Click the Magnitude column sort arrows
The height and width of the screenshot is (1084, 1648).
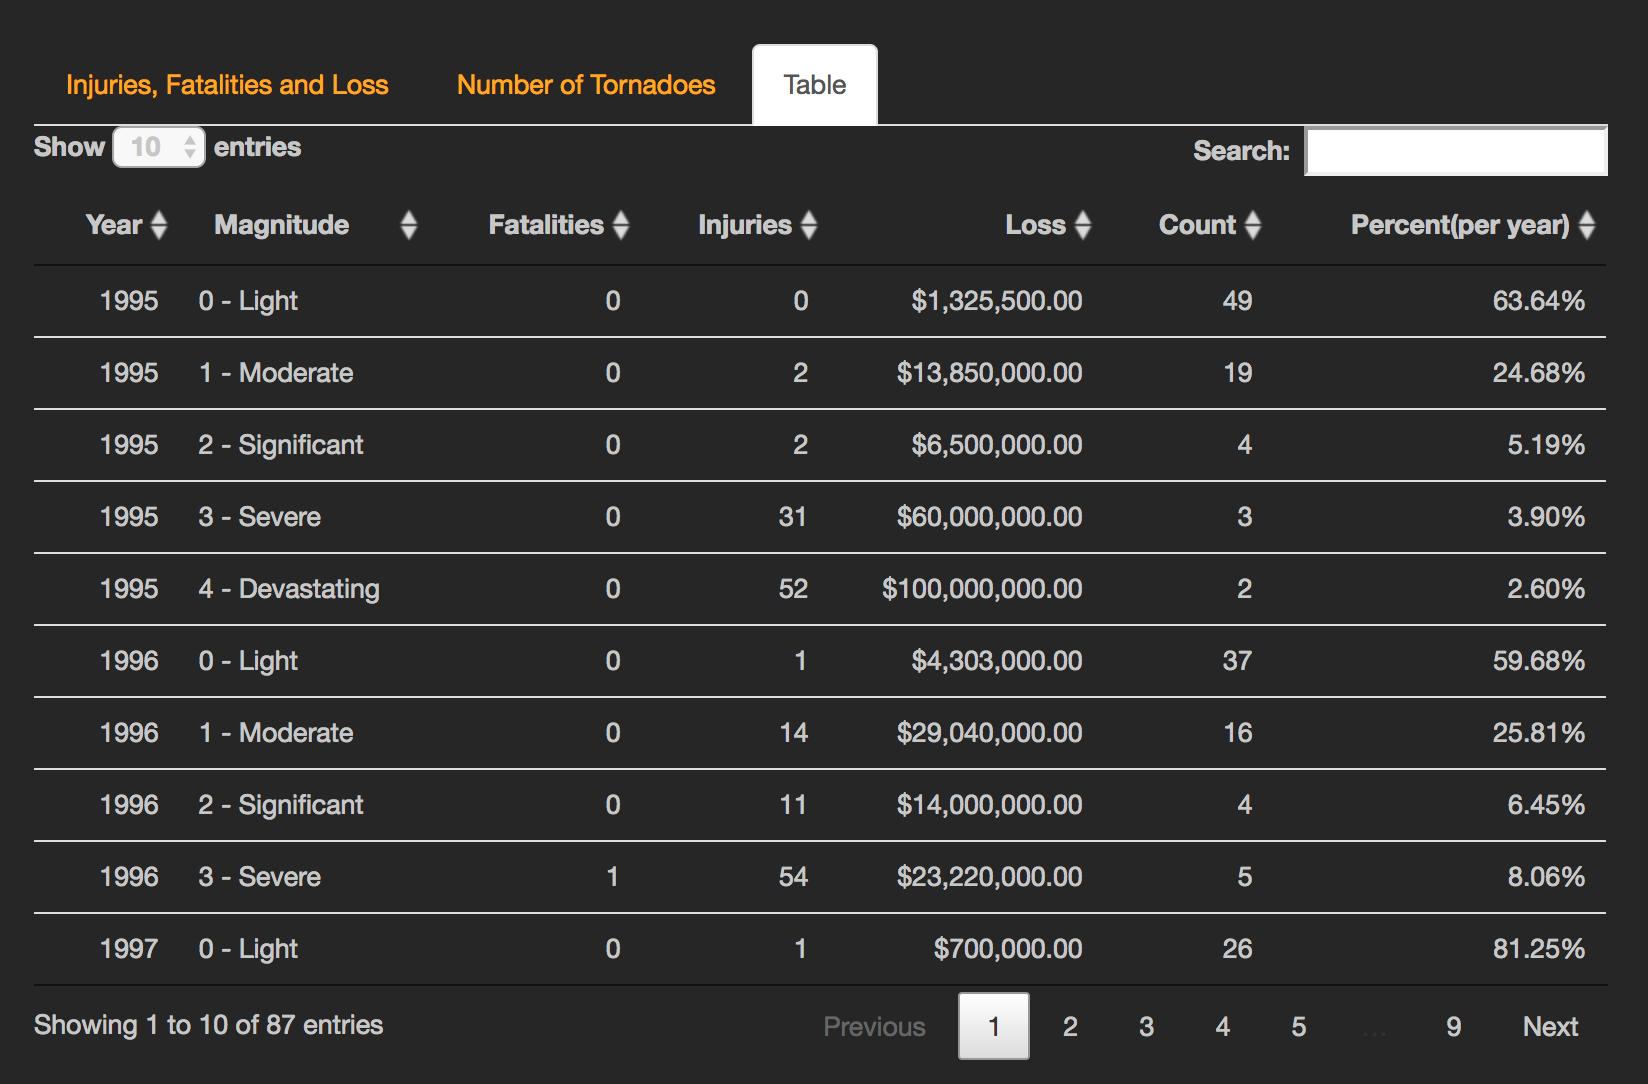(x=408, y=225)
